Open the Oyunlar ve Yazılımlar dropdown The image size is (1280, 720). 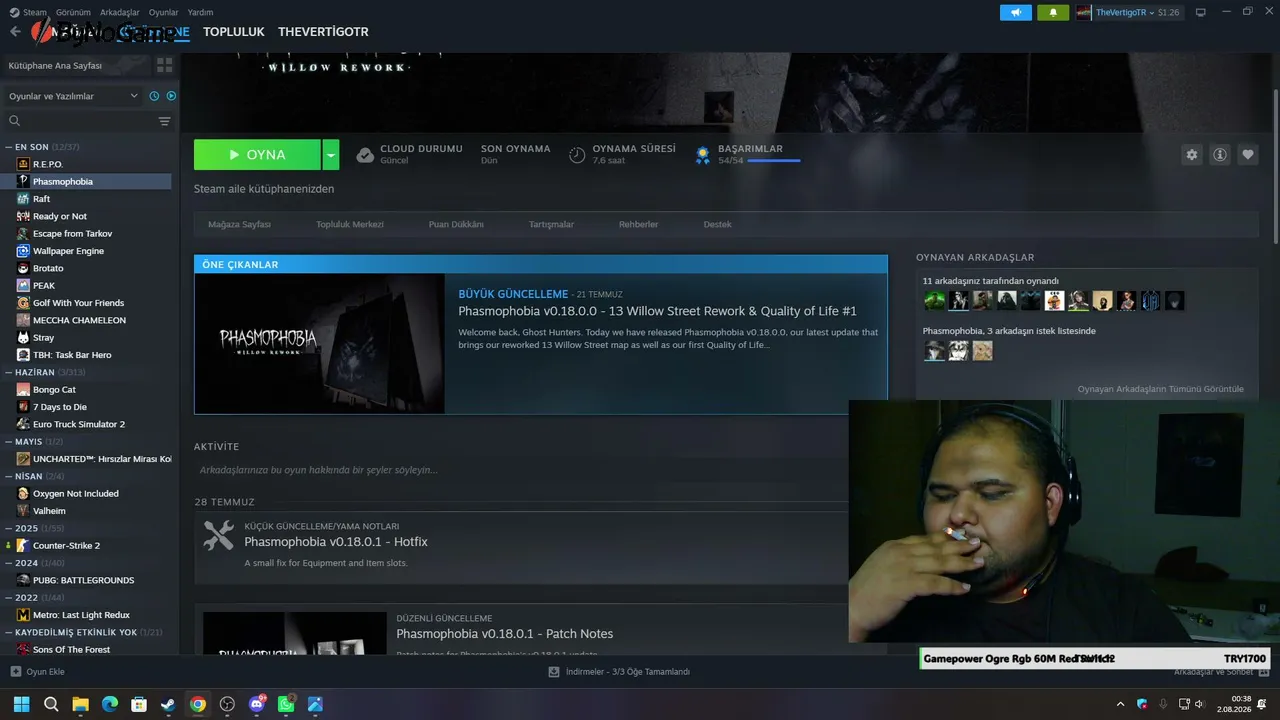click(73, 96)
